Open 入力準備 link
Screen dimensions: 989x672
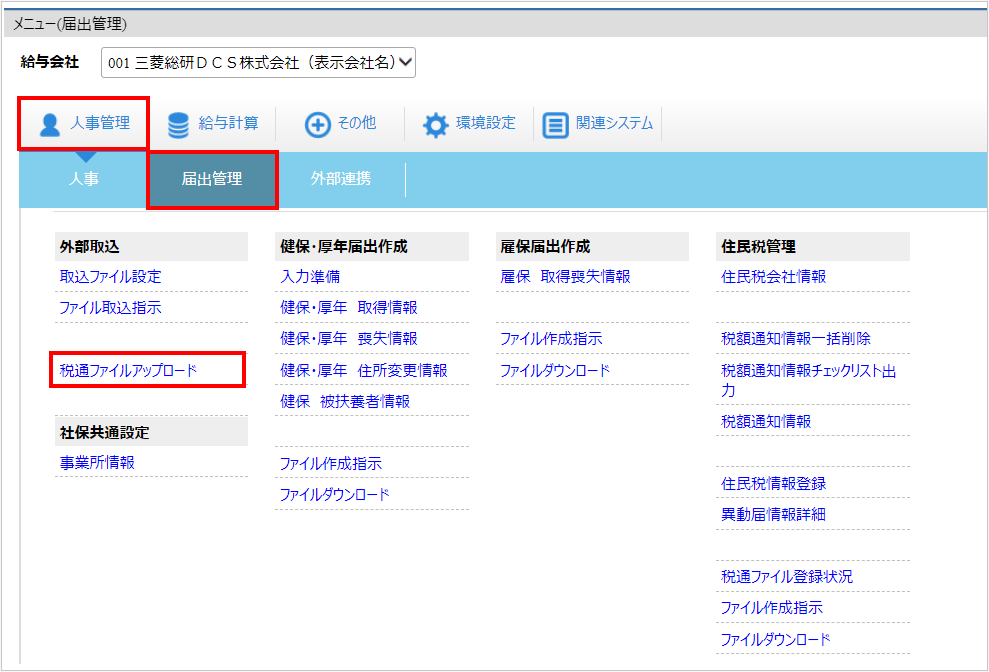pyautogui.click(x=310, y=276)
